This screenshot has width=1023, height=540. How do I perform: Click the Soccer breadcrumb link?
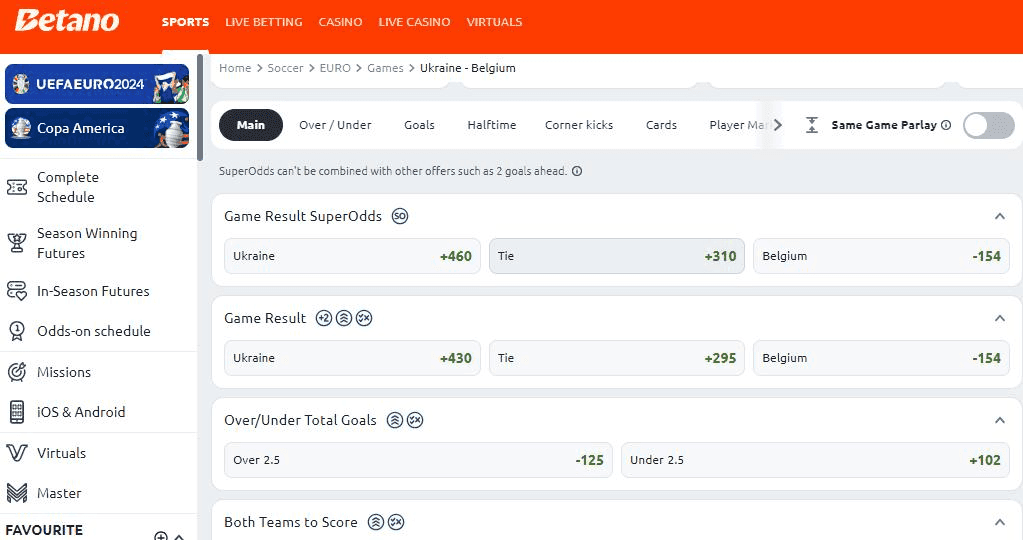click(285, 68)
